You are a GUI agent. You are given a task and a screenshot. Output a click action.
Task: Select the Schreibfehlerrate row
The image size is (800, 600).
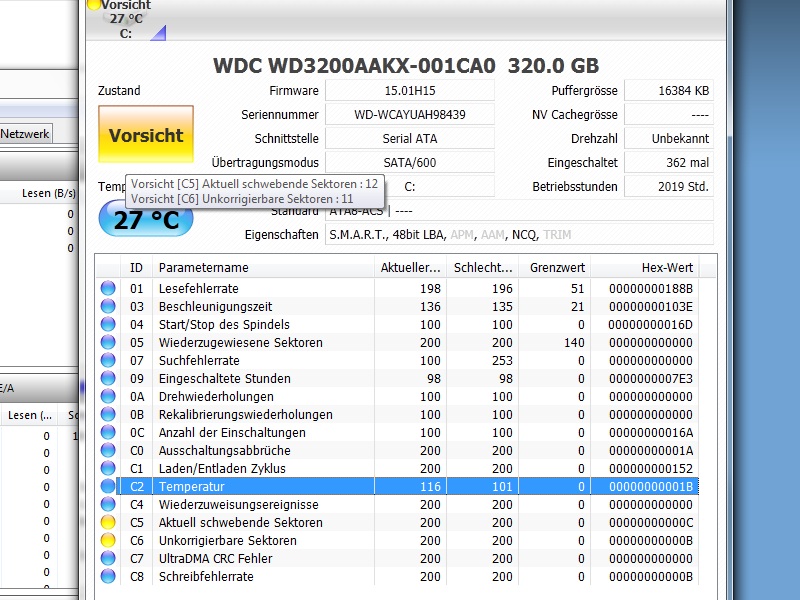click(x=398, y=576)
